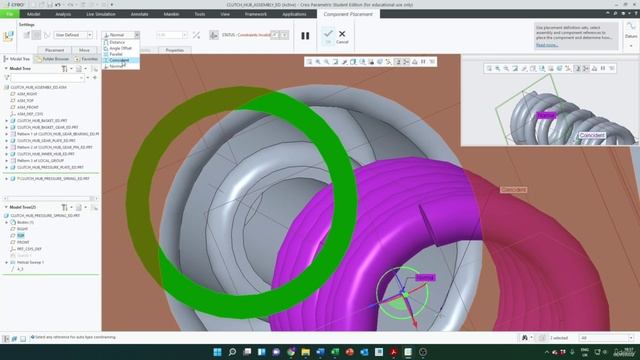Viewport: 640px width, 360px height.
Task: Choose Angle Offset constraint type
Action: click(120, 48)
